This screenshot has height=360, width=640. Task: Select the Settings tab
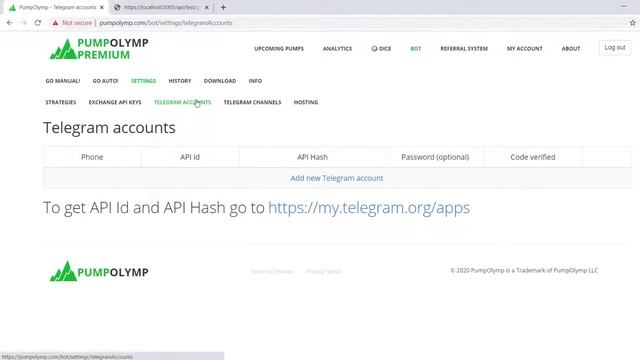[143, 81]
